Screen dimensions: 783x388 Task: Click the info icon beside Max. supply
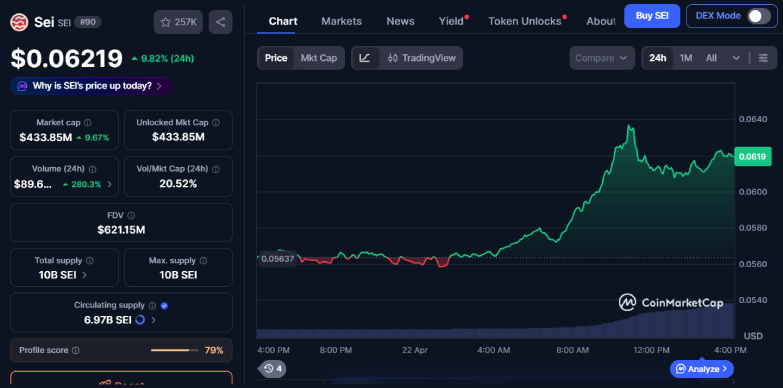(x=204, y=261)
